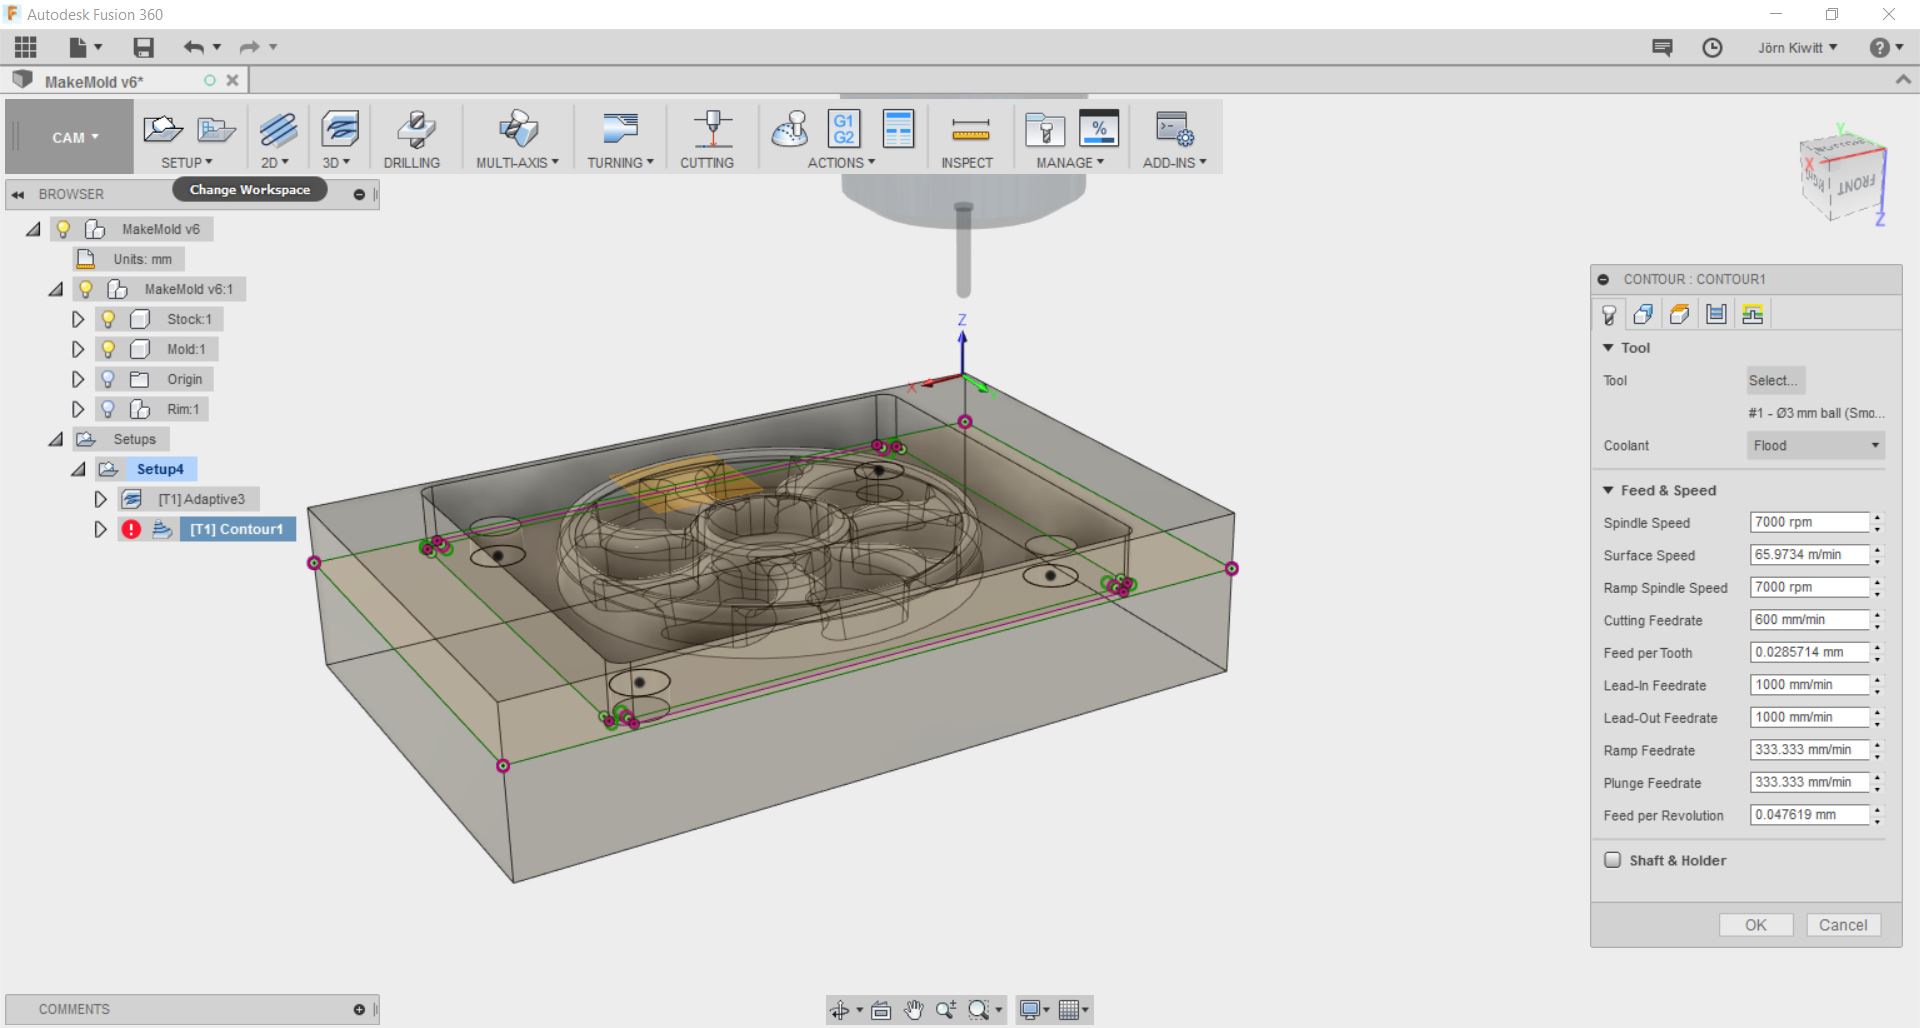The height and width of the screenshot is (1028, 1920).
Task: Click the Simulate icon in Actions
Action: tap(790, 129)
